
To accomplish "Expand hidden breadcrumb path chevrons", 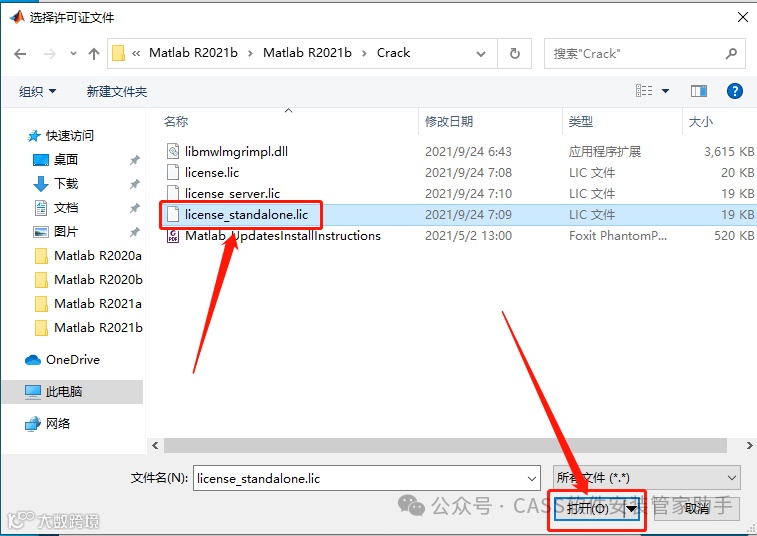I will pos(136,53).
